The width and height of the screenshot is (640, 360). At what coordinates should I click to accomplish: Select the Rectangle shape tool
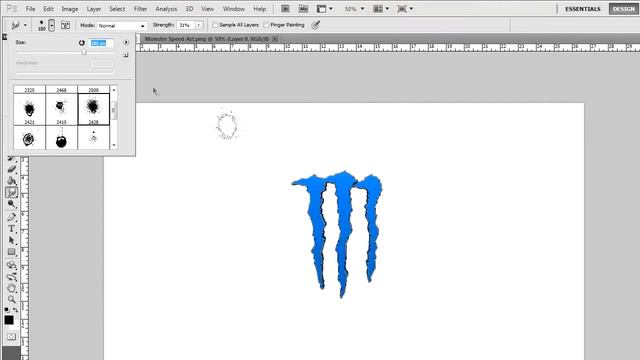pyautogui.click(x=12, y=252)
